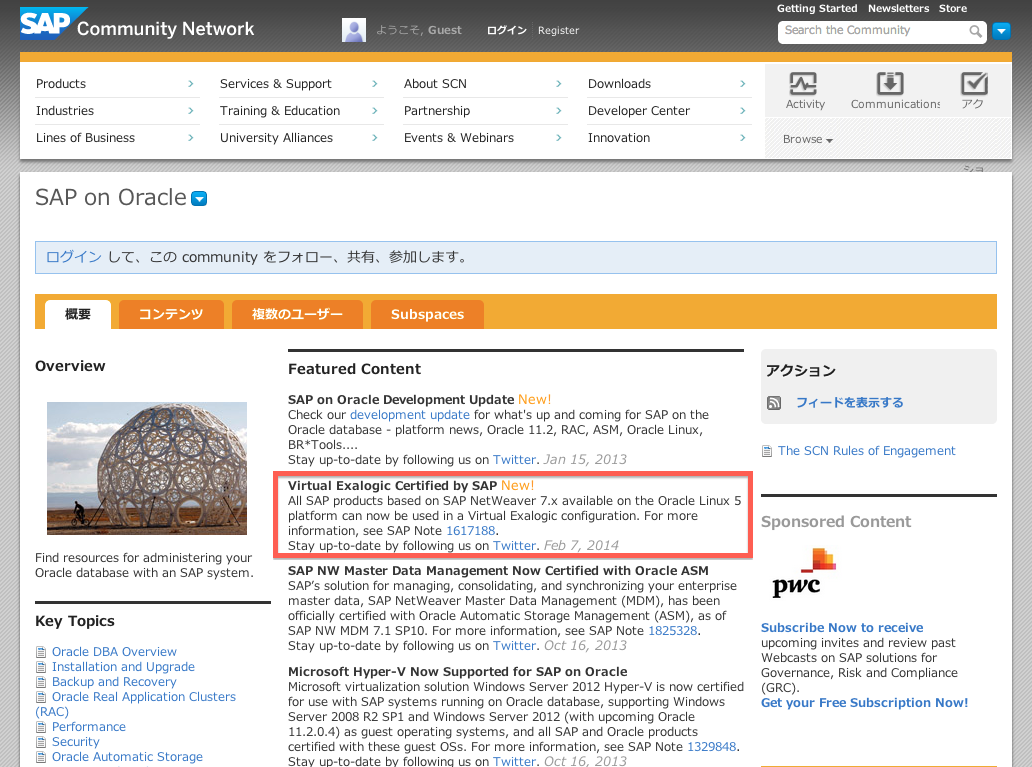The height and width of the screenshot is (767, 1032).
Task: Expand the Lines of Business arrow
Action: click(190, 138)
